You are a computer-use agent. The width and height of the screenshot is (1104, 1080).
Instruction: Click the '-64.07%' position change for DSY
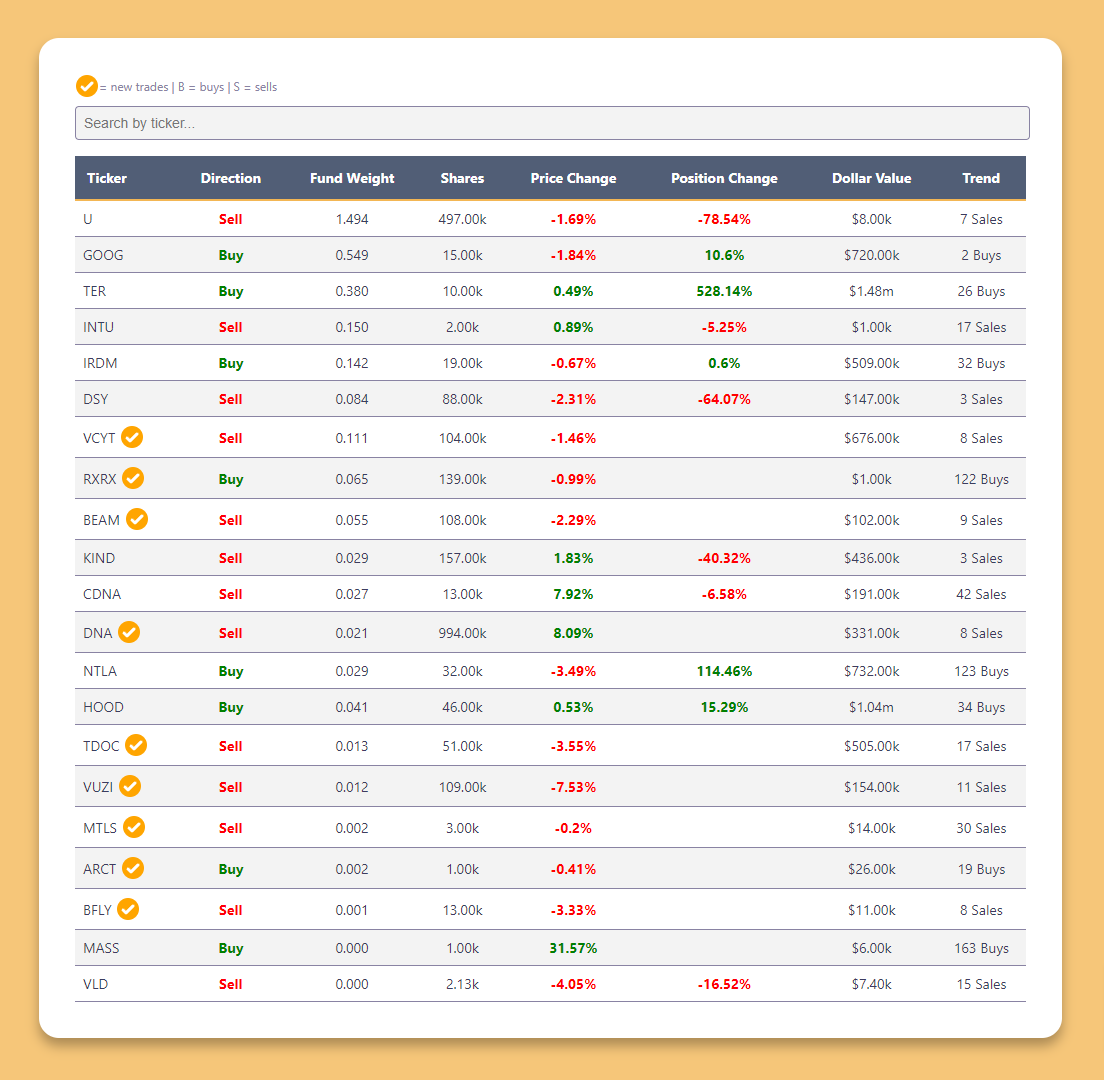(724, 398)
